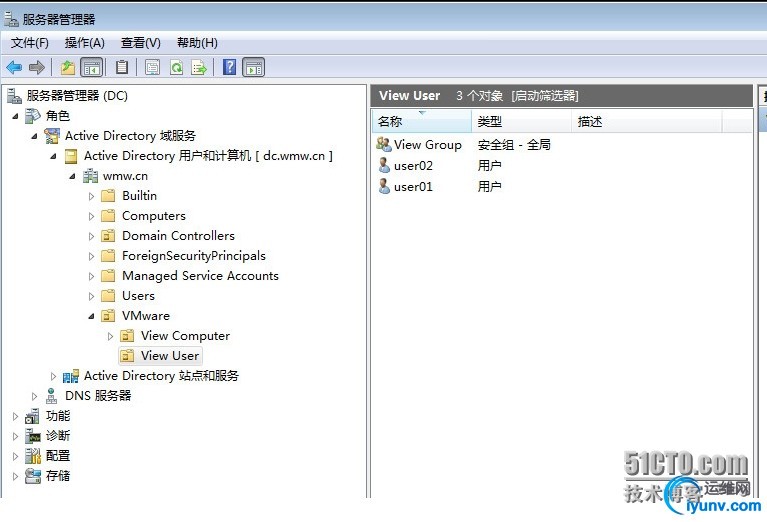Screen dimensions: 767x522
Task: Collapse the 角色 tree node
Action: click(16, 116)
